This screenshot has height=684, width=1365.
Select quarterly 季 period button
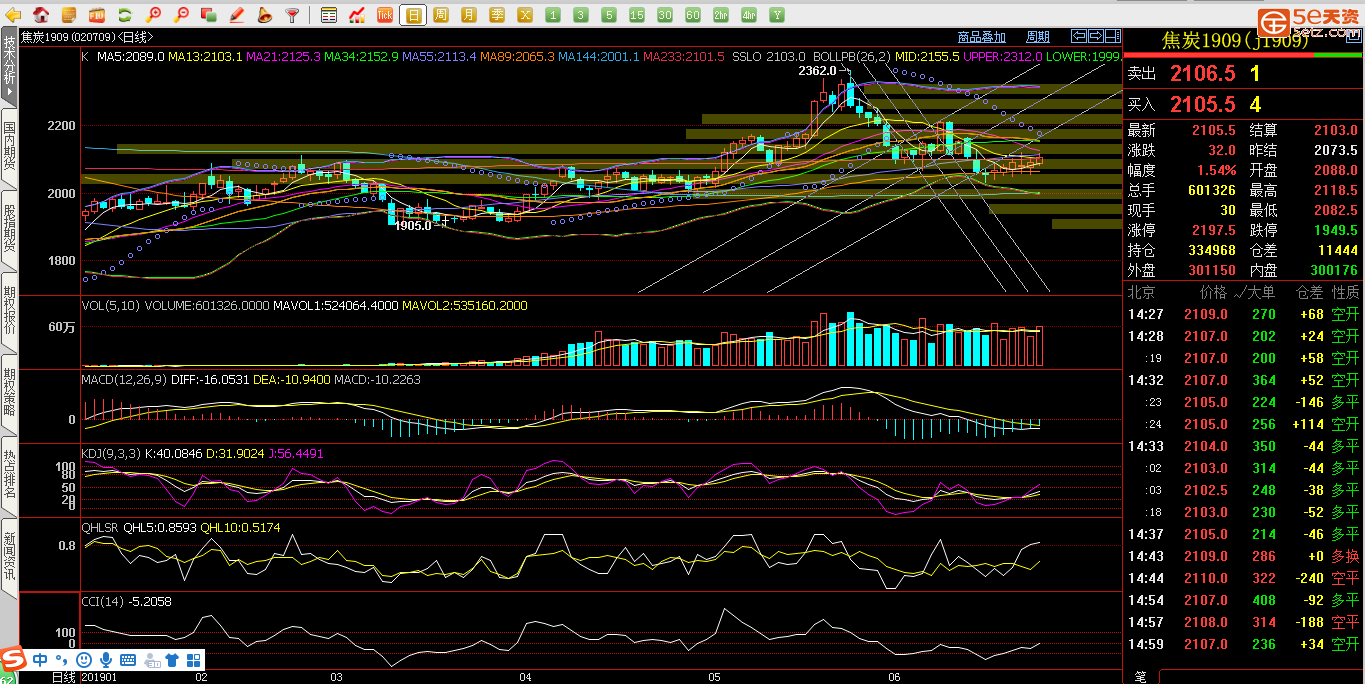(497, 15)
